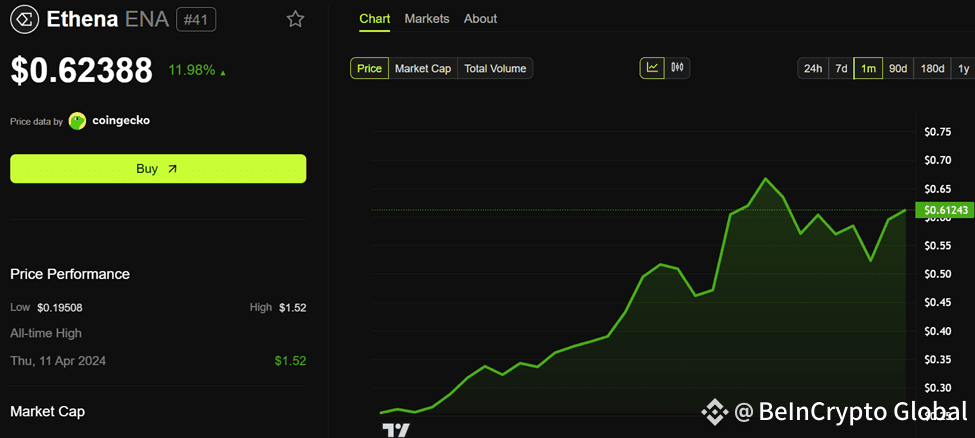Set chart range to 24h

(x=813, y=68)
